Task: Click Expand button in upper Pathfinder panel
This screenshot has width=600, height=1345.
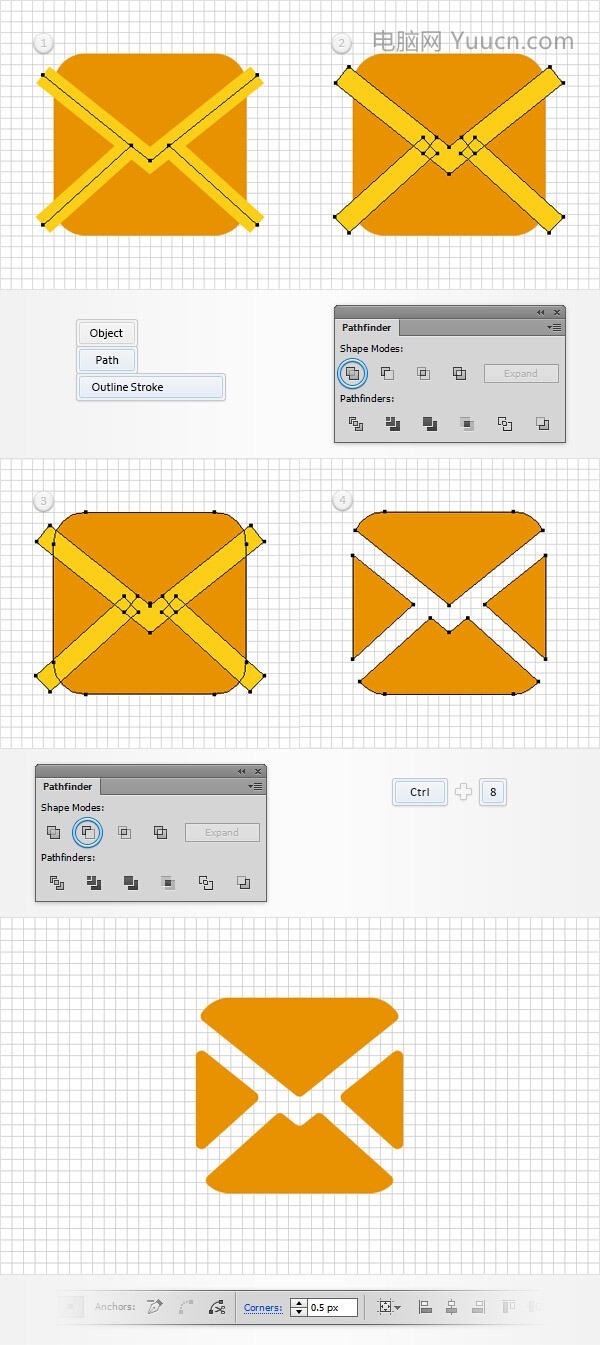Action: tap(521, 373)
